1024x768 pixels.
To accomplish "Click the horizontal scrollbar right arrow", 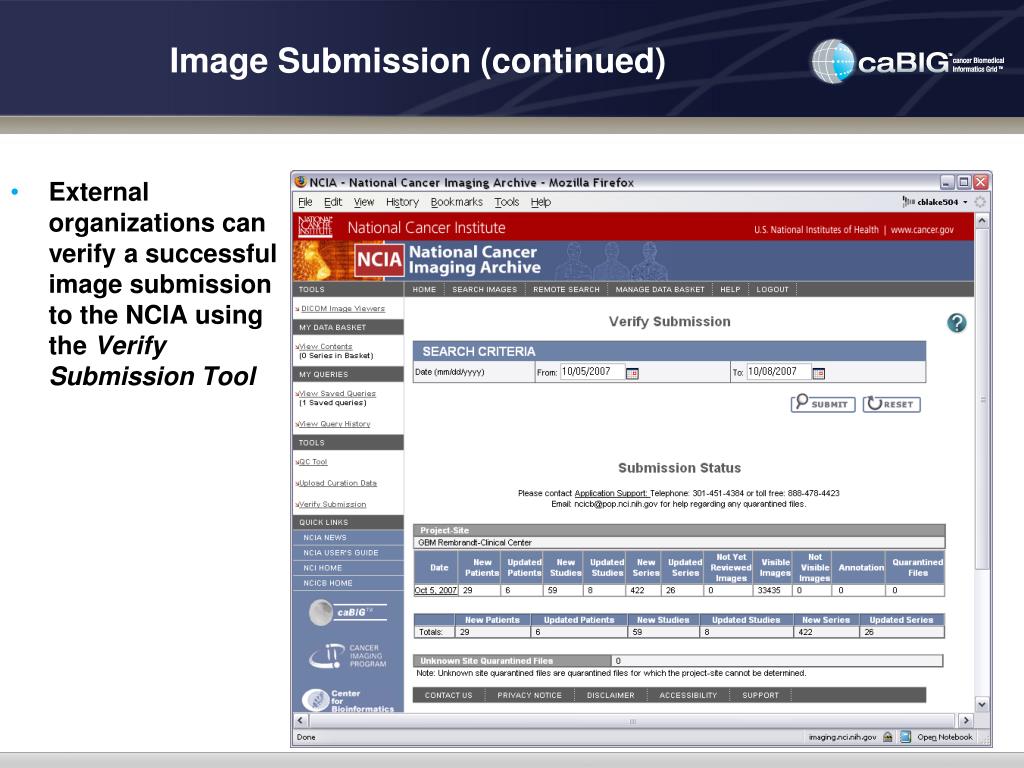I will 966,720.
